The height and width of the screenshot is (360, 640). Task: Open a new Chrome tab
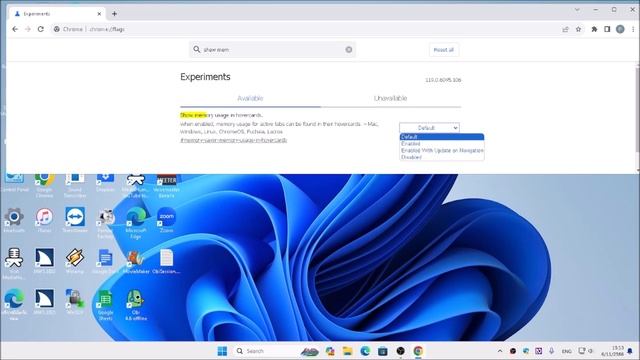coord(114,13)
